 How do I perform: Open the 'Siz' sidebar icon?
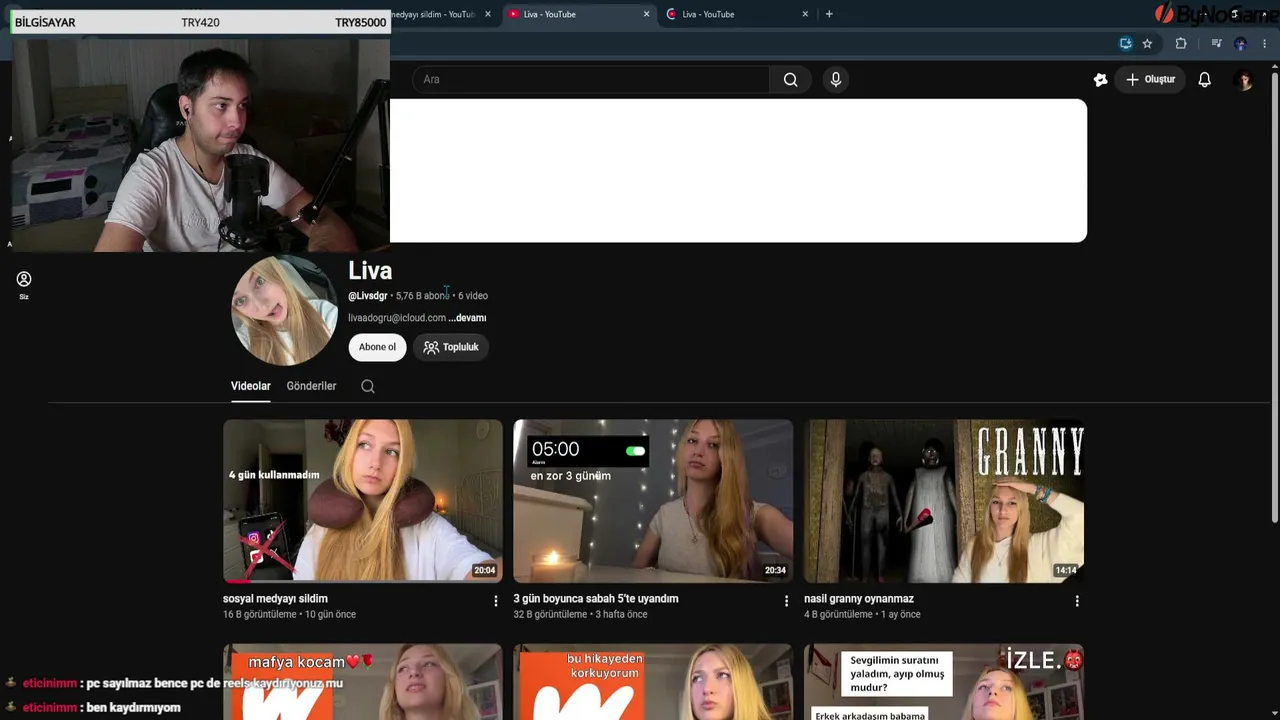[x=24, y=285]
